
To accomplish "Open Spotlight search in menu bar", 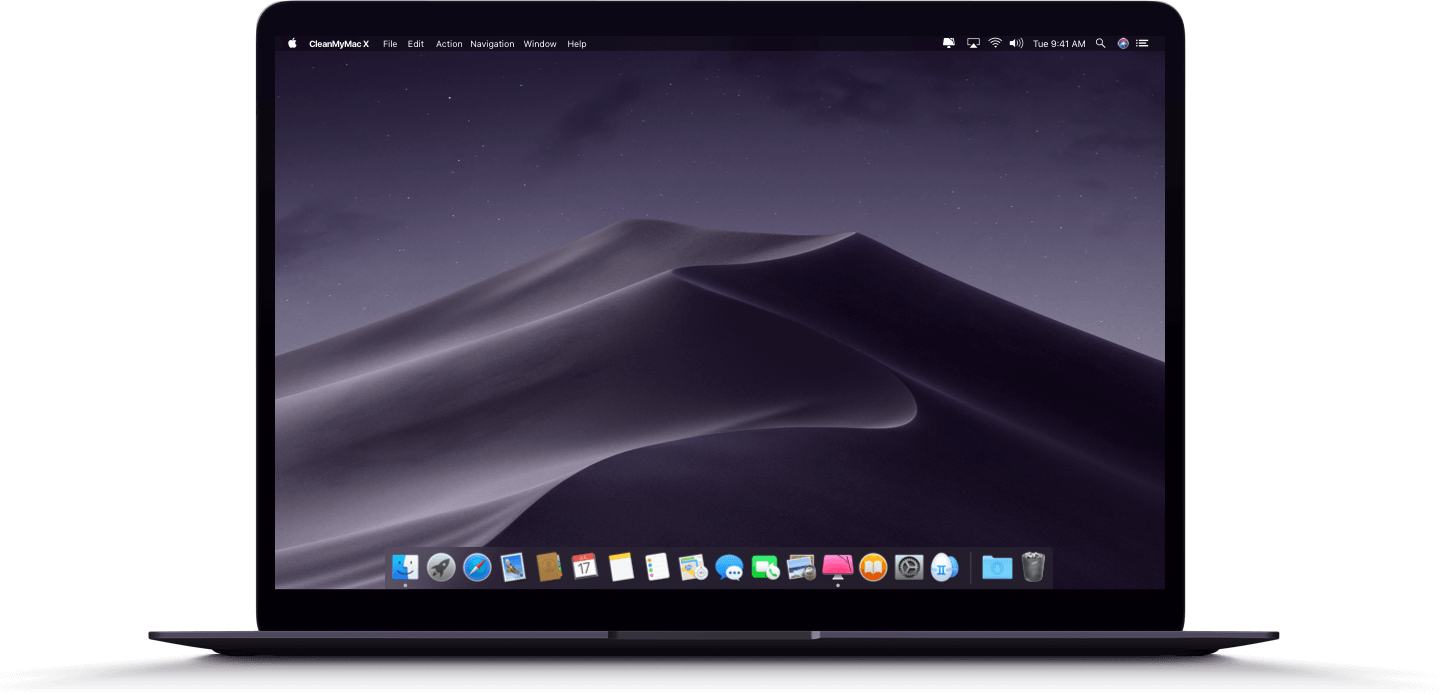I will (1100, 43).
